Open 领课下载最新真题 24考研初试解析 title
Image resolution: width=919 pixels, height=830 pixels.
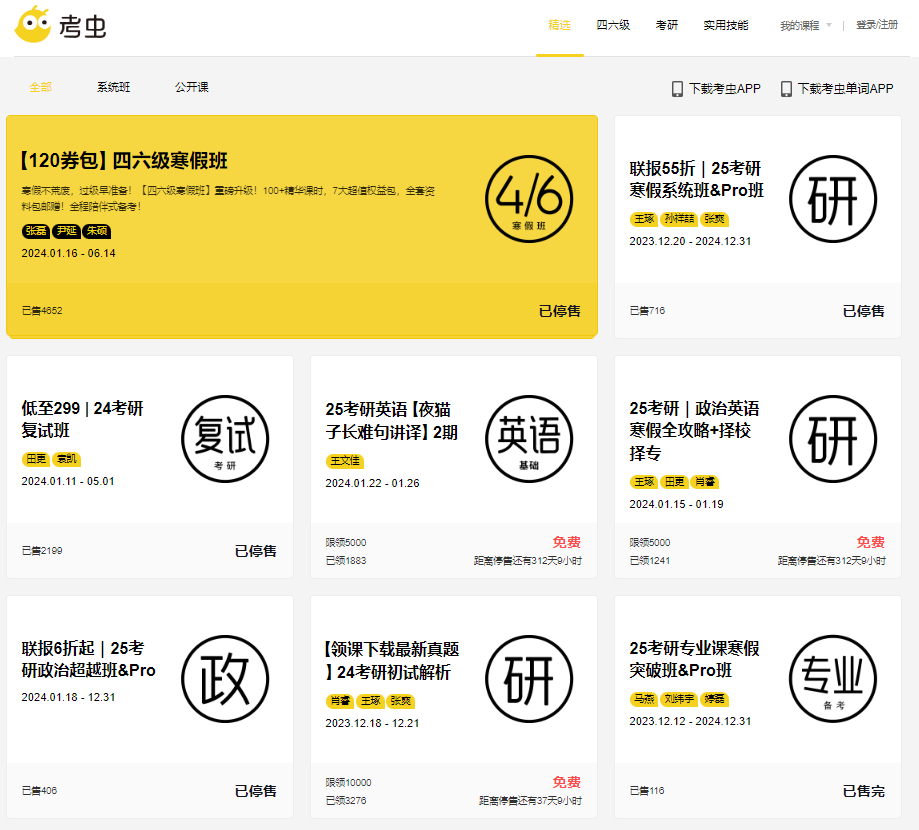[x=392, y=661]
